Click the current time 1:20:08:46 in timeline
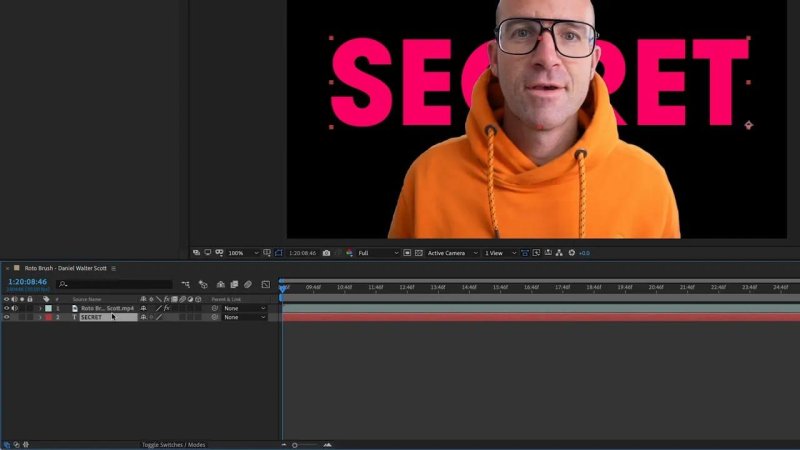 [28, 282]
